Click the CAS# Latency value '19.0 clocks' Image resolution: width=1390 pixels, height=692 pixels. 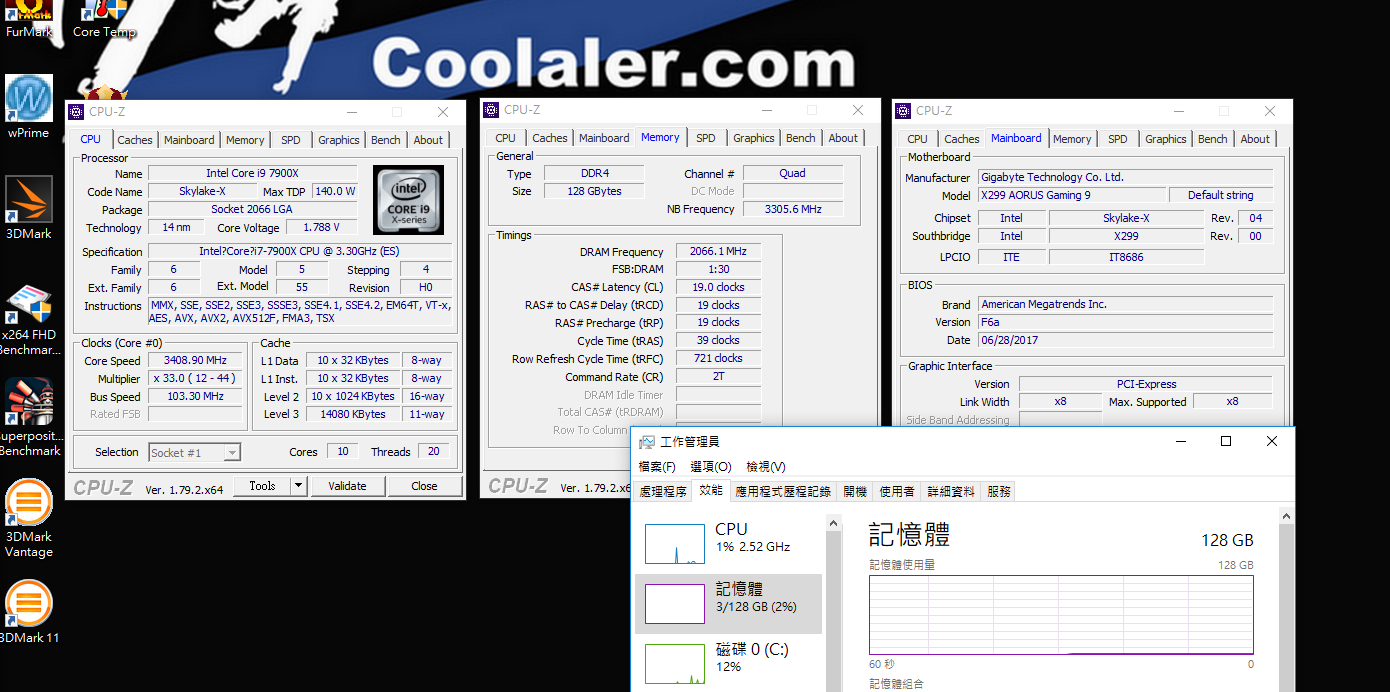[x=718, y=287]
